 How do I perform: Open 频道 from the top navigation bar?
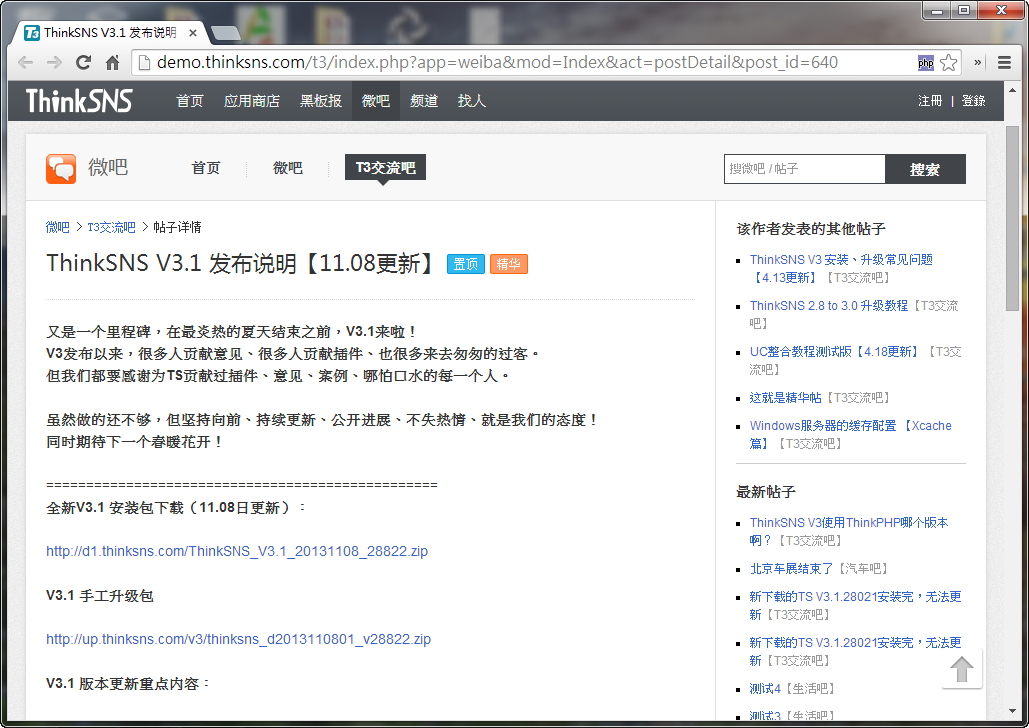pos(424,101)
